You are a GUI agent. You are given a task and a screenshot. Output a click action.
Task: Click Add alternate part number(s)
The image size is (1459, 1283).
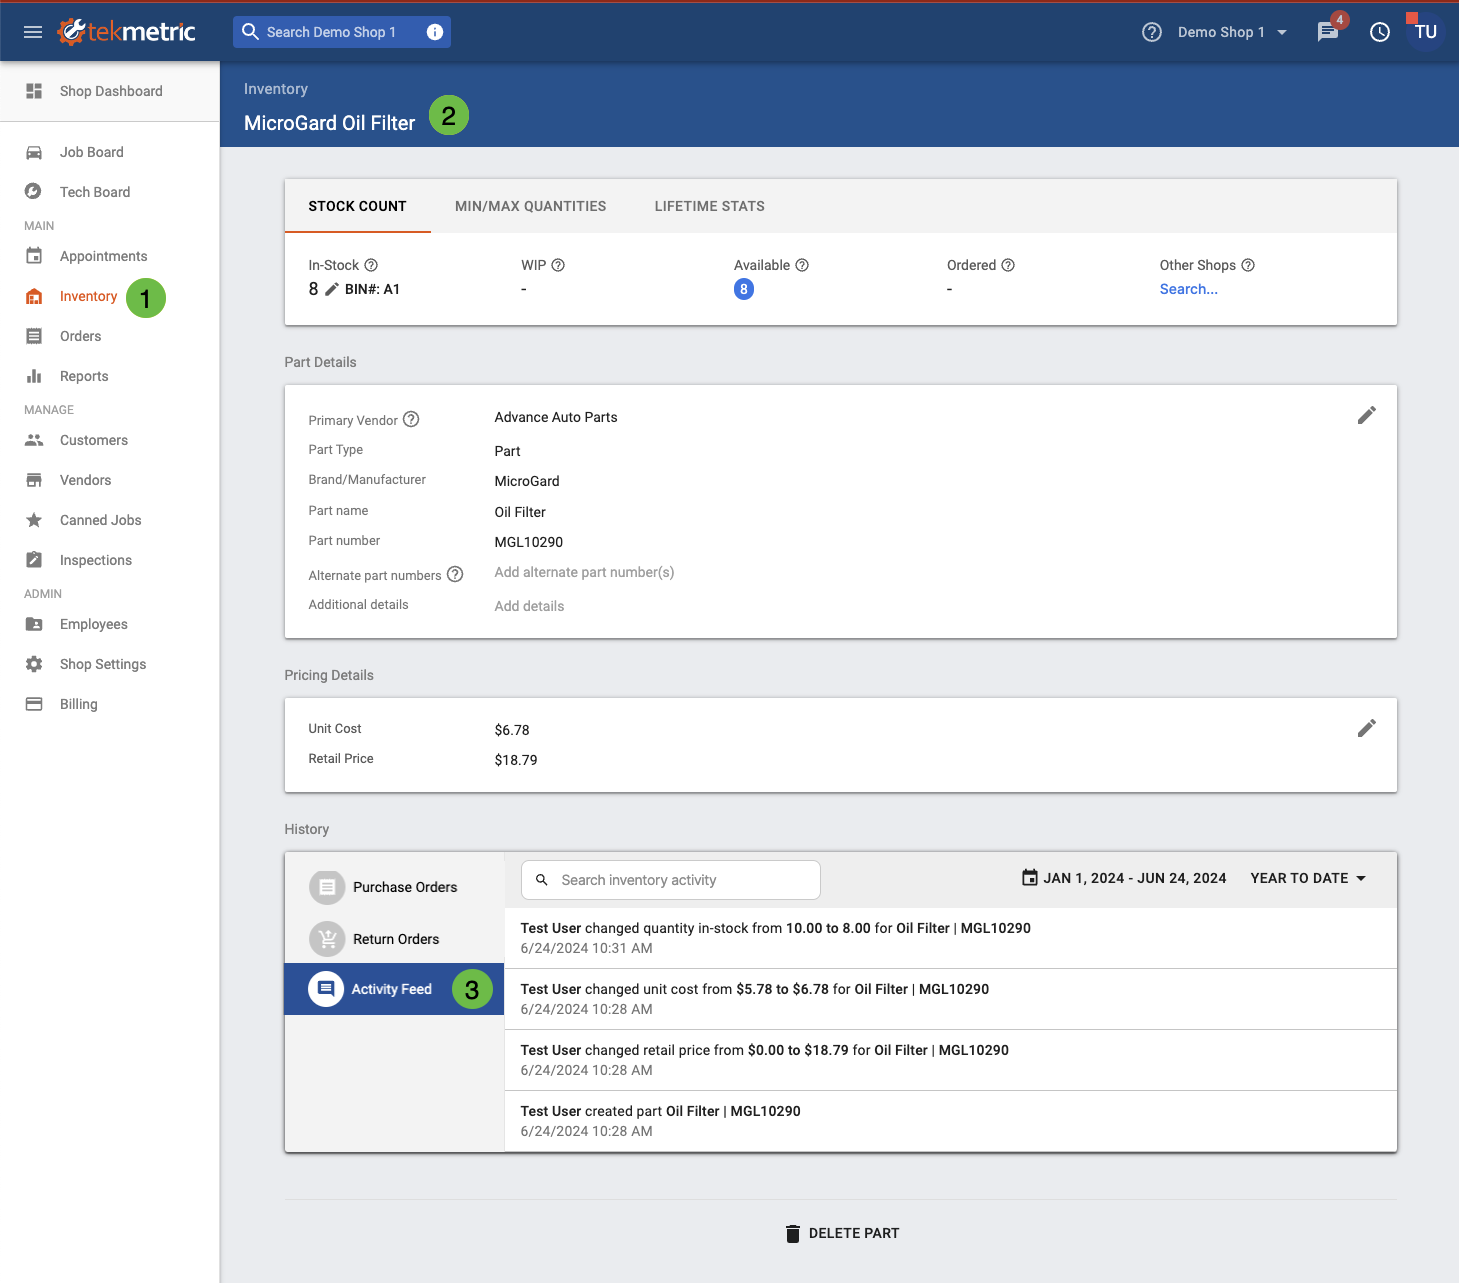584,572
